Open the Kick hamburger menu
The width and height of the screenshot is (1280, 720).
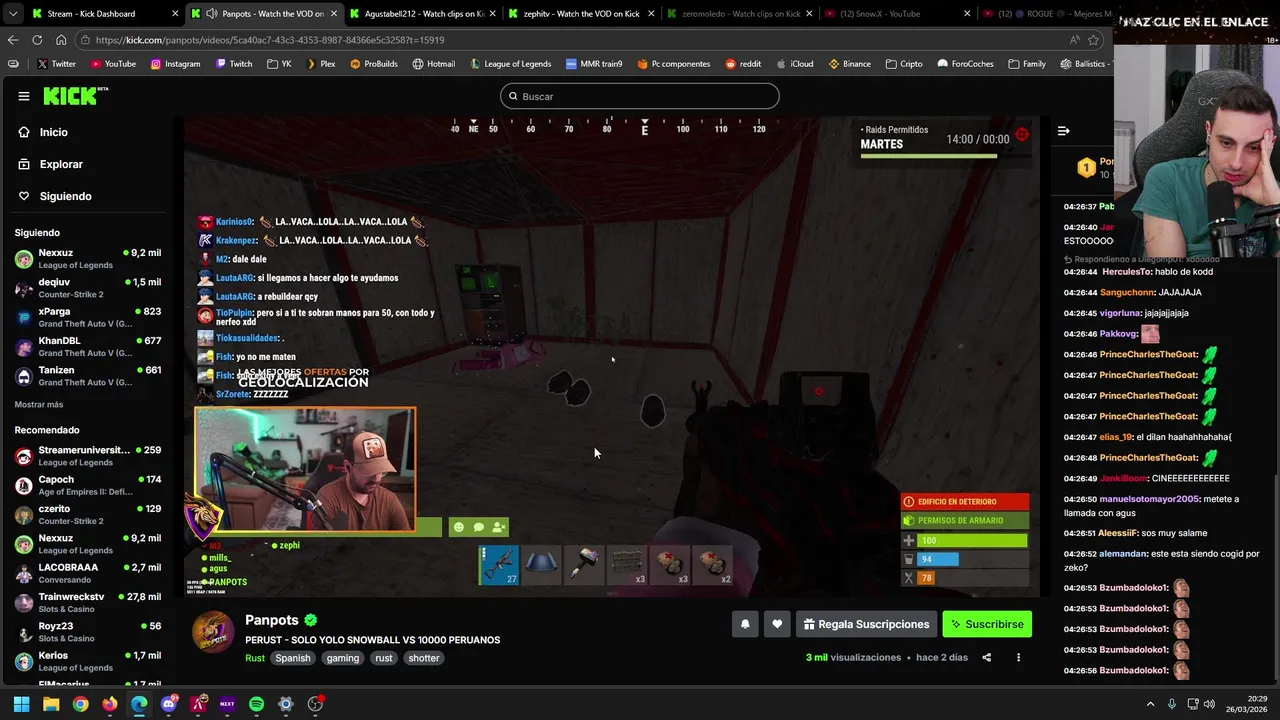23,96
